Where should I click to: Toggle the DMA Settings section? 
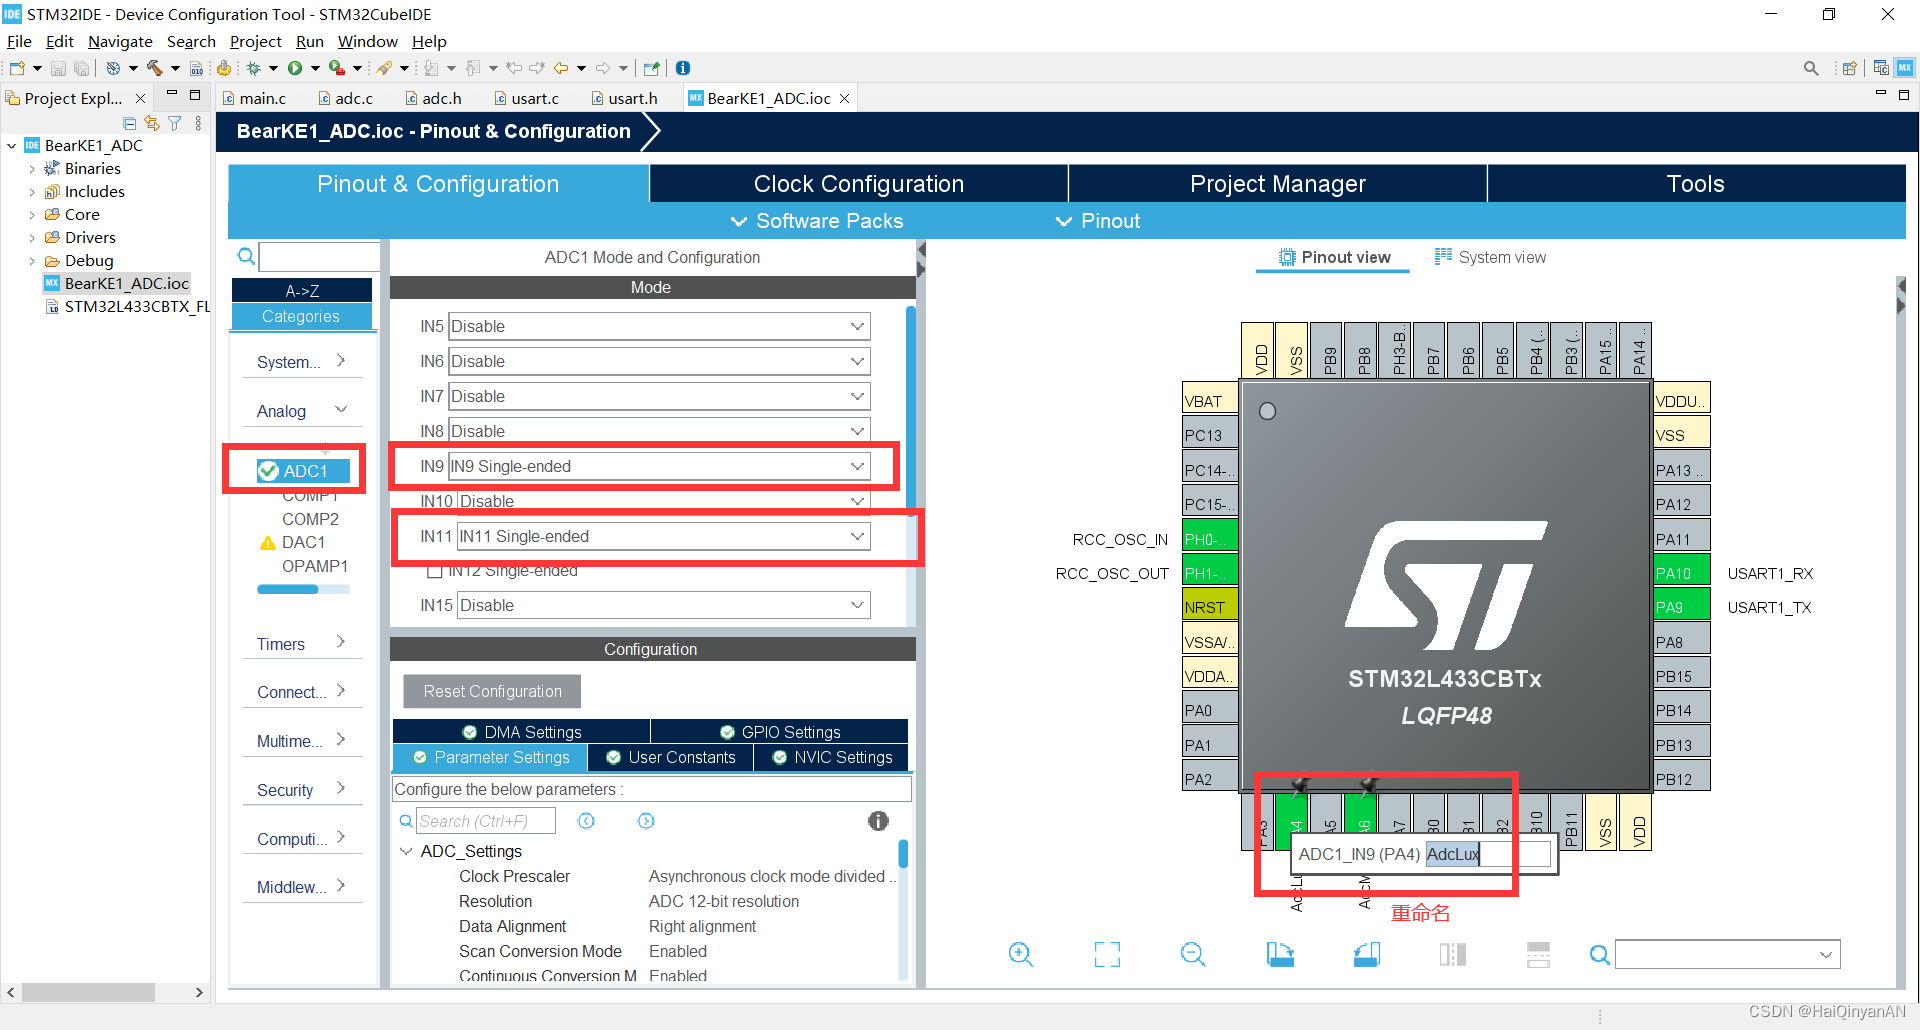(x=521, y=731)
